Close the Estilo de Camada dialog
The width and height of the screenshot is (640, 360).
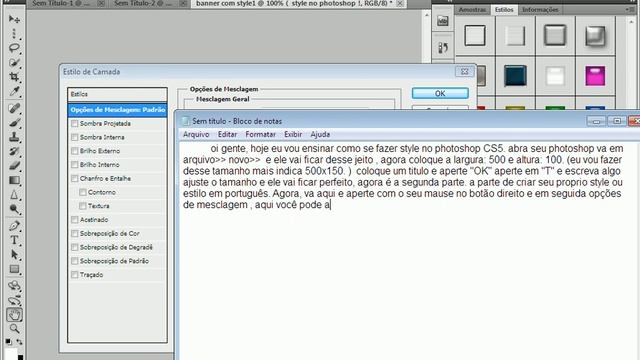tap(464, 71)
